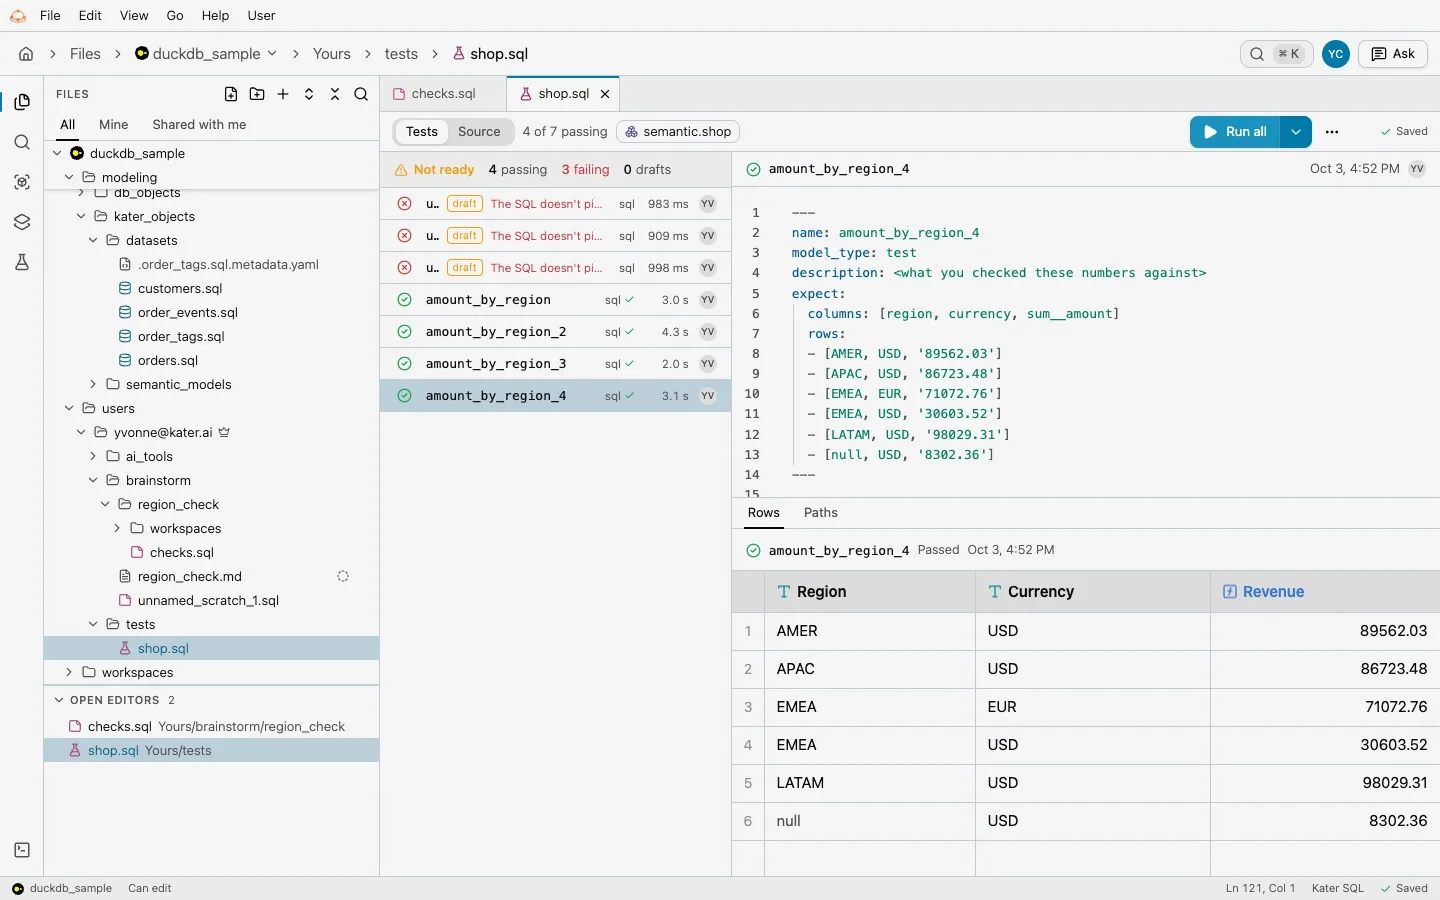
Task: Open orders.sql in the file tree
Action: 168,361
